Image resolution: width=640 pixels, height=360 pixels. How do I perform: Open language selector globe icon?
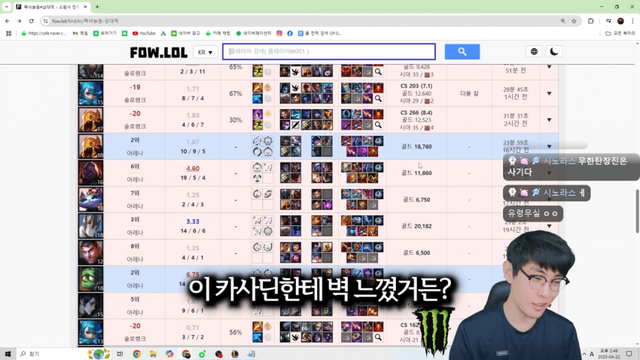(534, 51)
